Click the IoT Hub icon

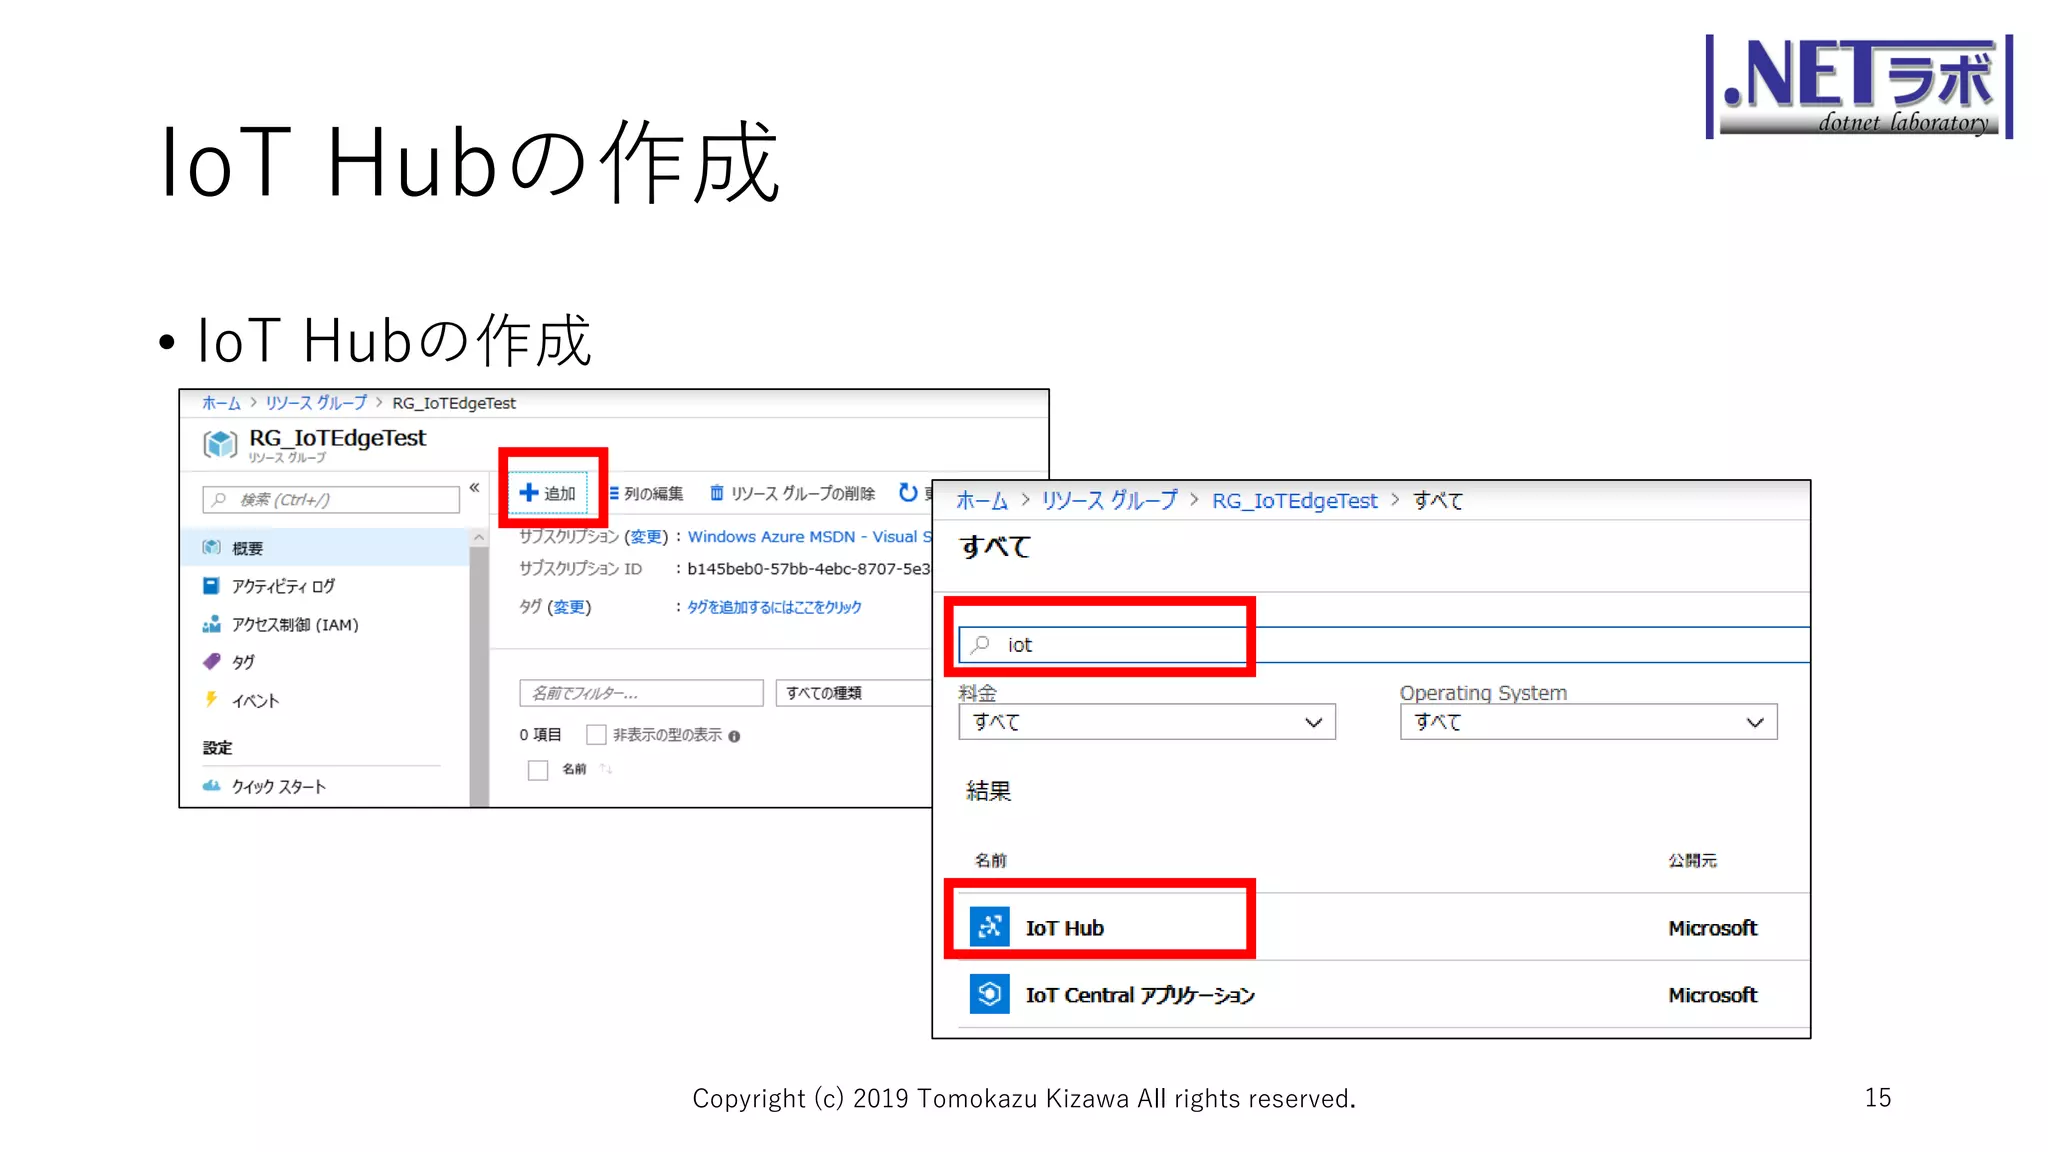[989, 927]
